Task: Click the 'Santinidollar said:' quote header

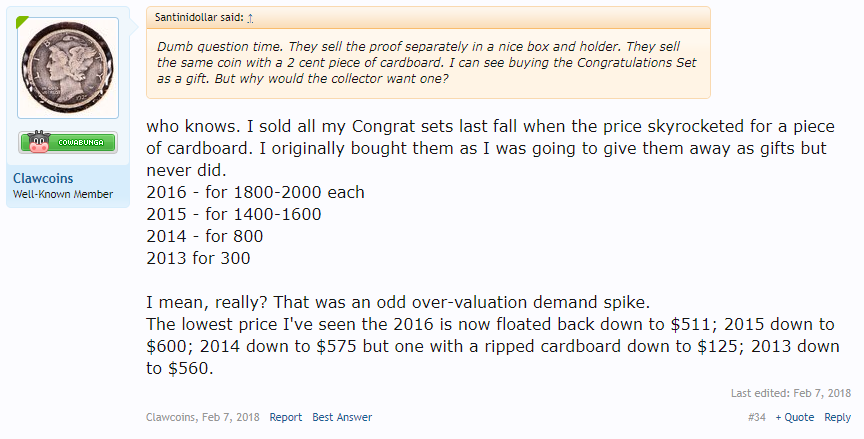Action: 199,18
